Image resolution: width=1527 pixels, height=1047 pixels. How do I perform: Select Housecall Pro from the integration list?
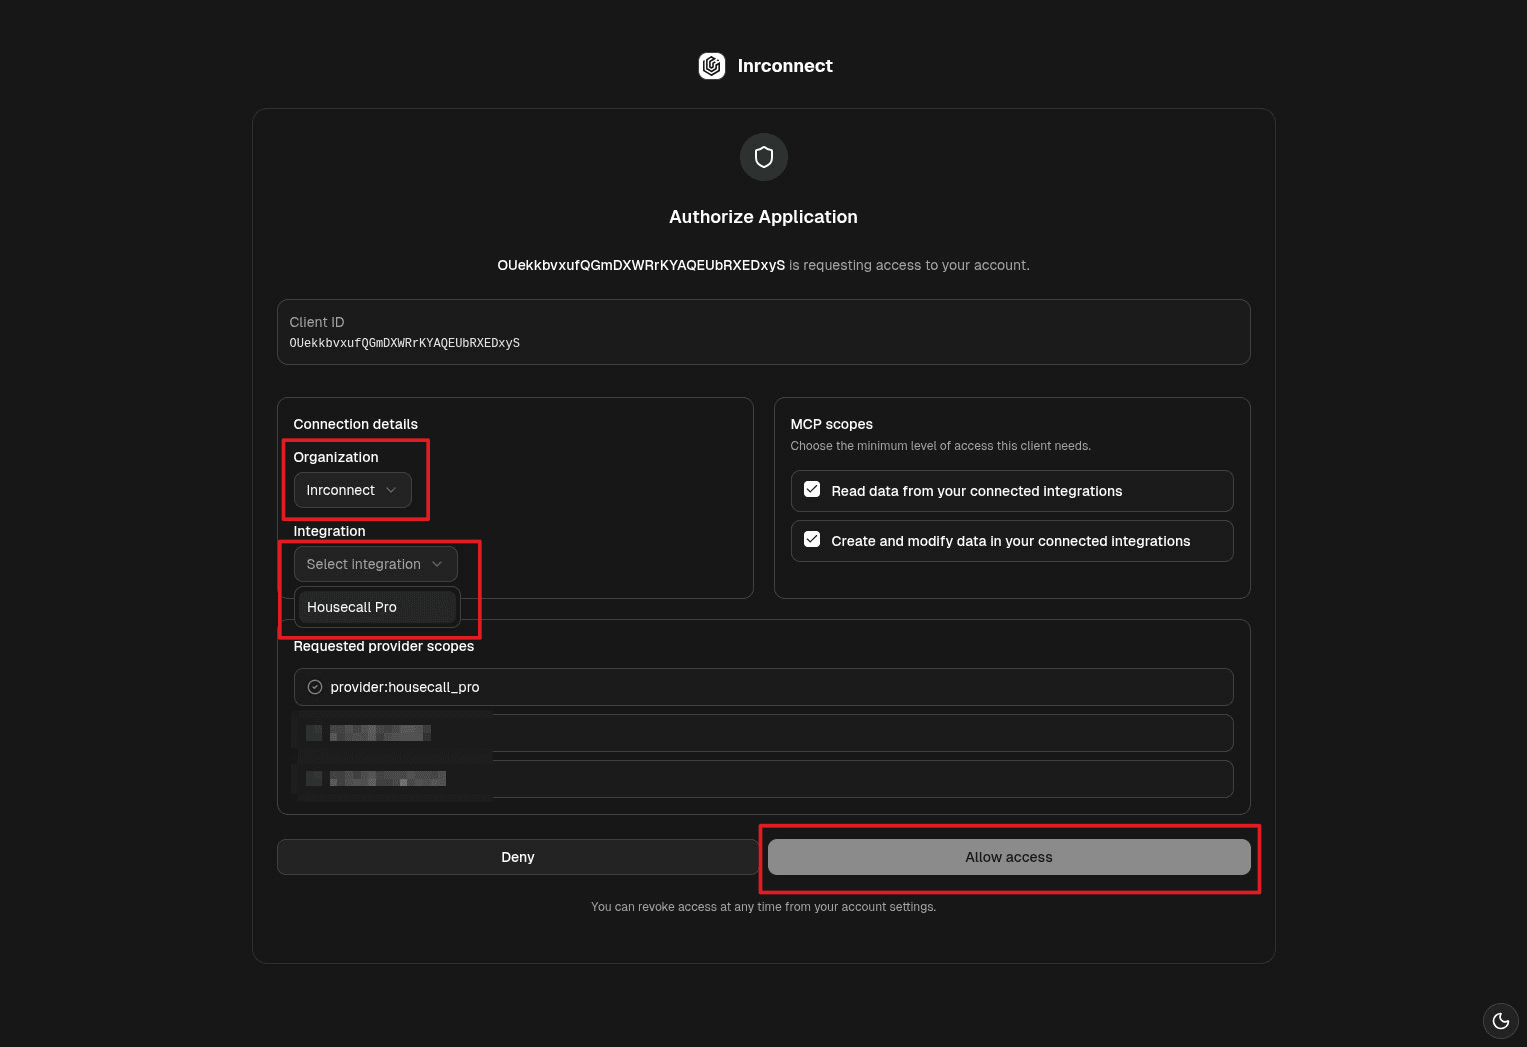pos(375,607)
